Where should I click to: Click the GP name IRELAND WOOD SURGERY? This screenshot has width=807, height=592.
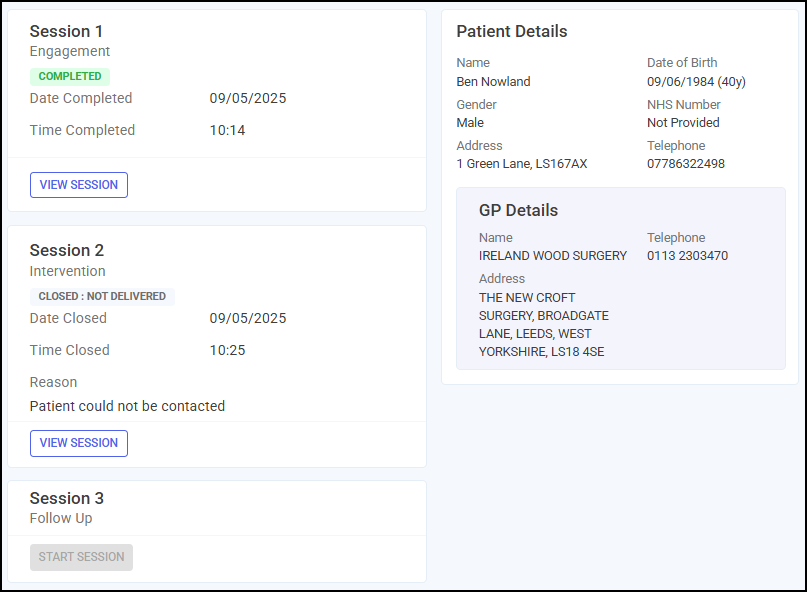pos(553,256)
